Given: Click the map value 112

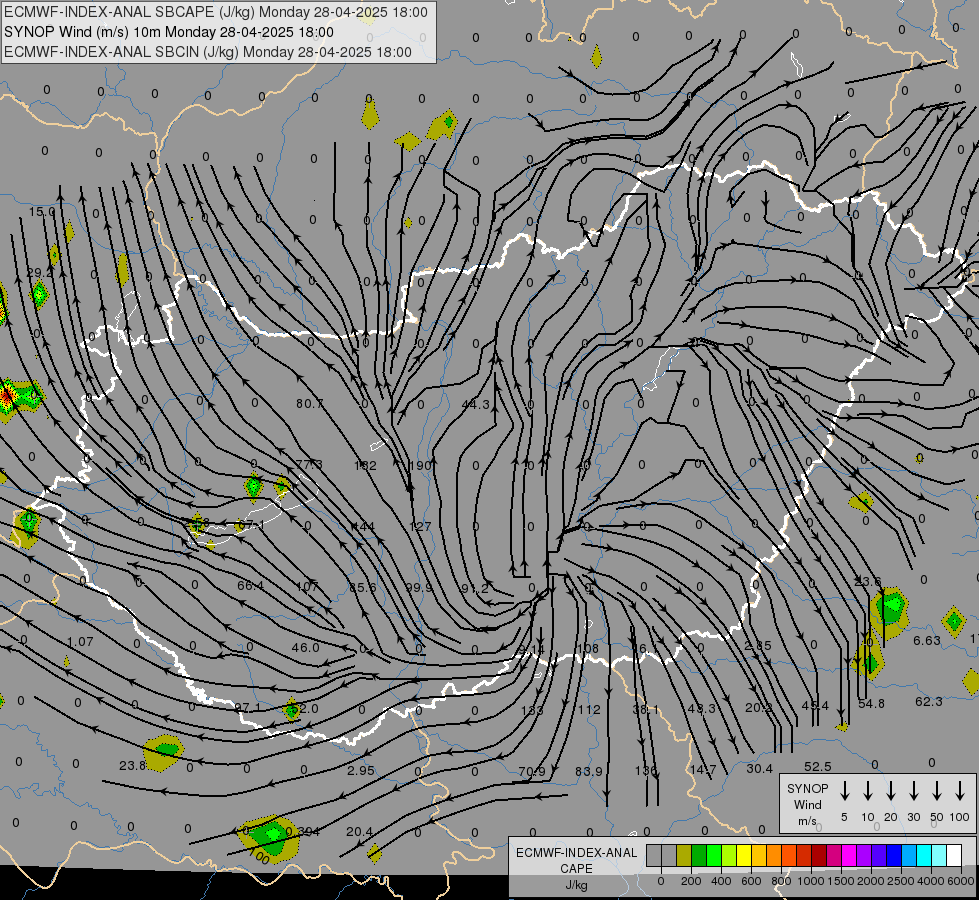Looking at the screenshot, I should (589, 710).
